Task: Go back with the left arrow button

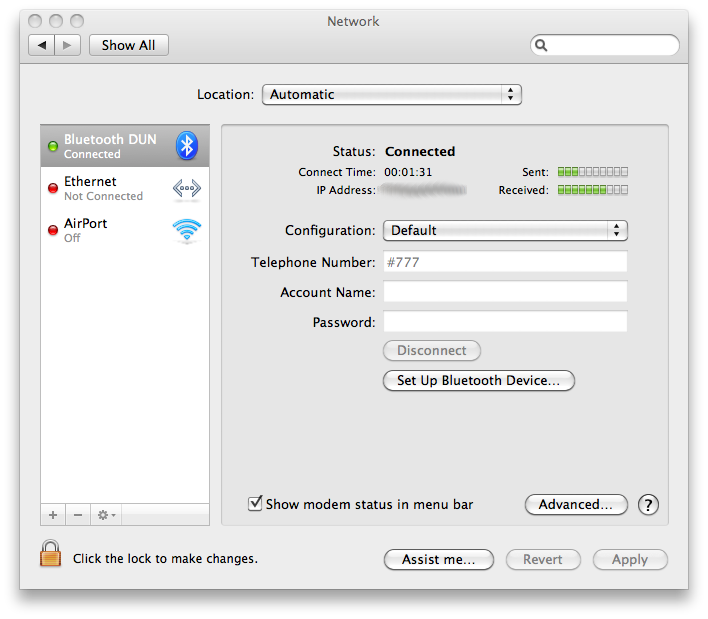Action: (42, 45)
